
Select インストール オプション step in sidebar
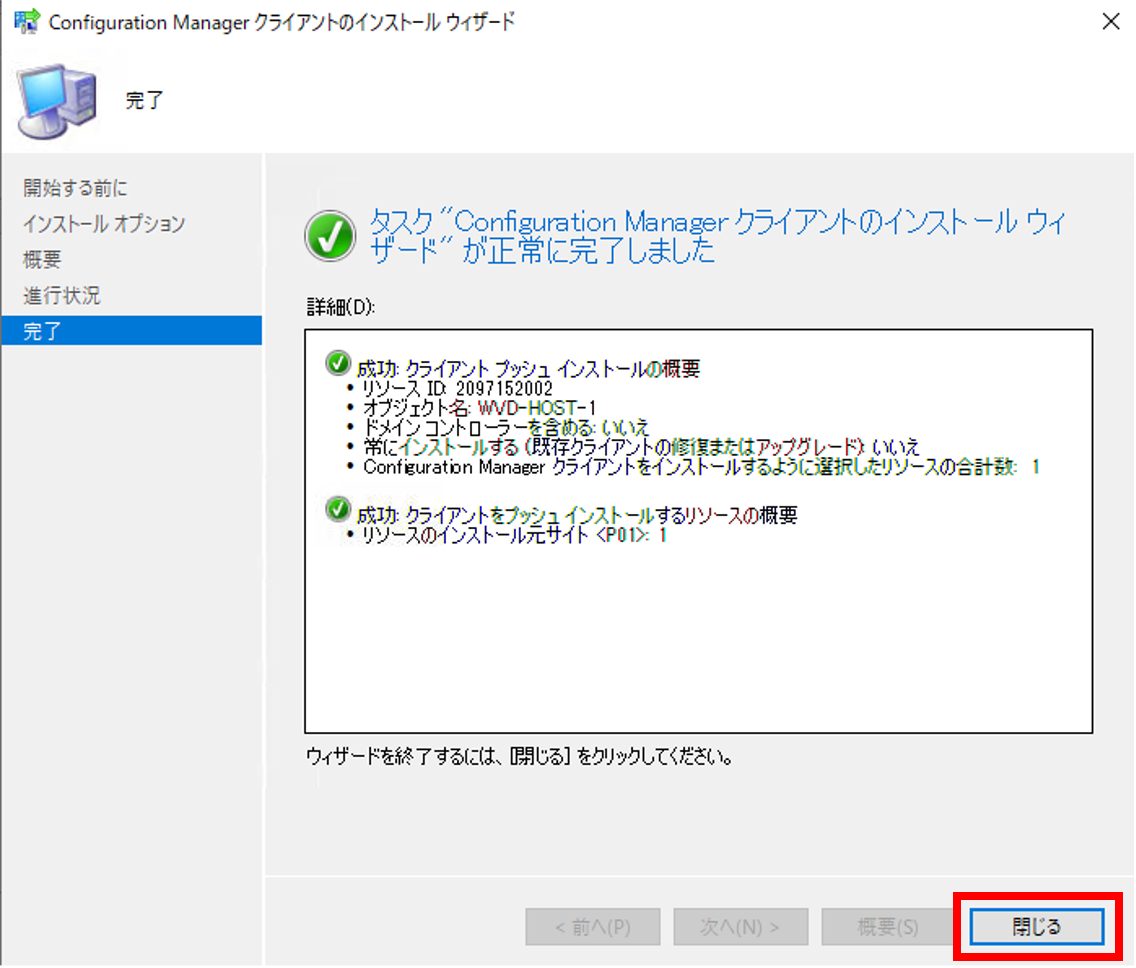pyautogui.click(x=104, y=224)
